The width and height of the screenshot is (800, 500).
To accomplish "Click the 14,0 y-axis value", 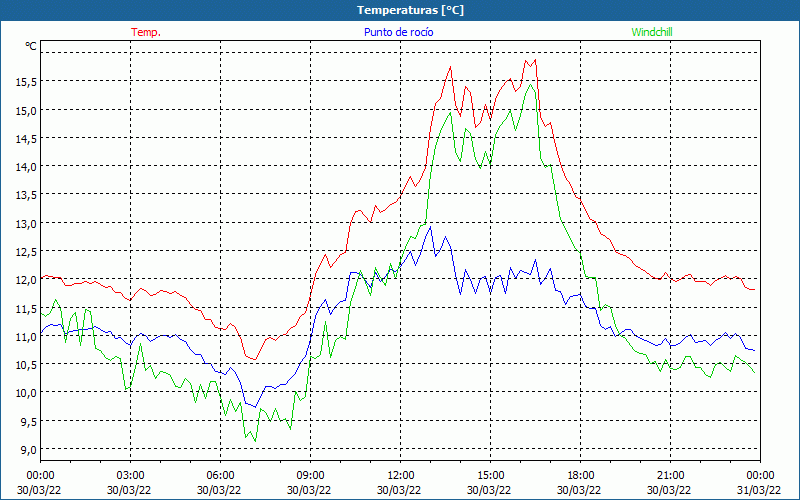I will (25, 166).
